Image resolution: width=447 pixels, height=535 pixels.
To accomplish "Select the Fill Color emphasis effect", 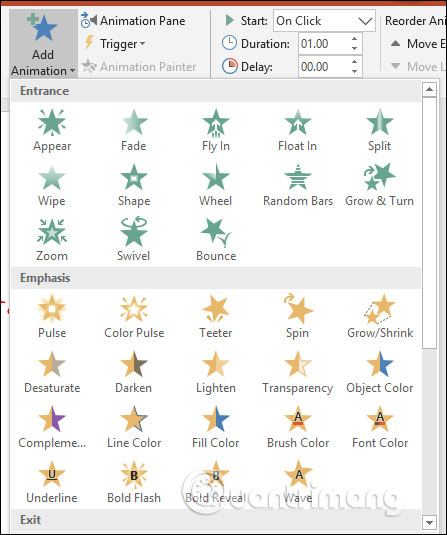I will (x=216, y=427).
